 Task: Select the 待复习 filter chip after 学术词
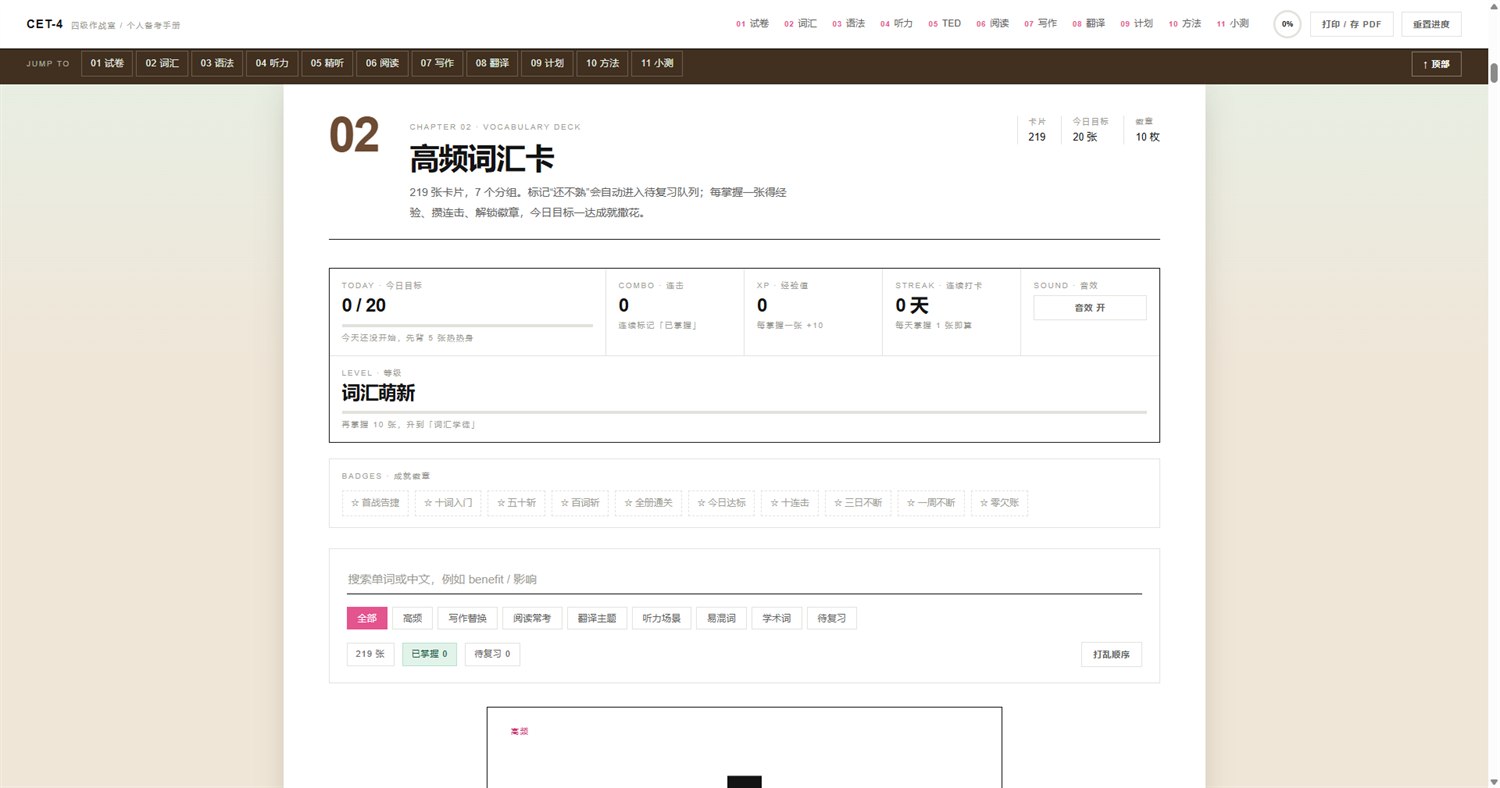(832, 619)
